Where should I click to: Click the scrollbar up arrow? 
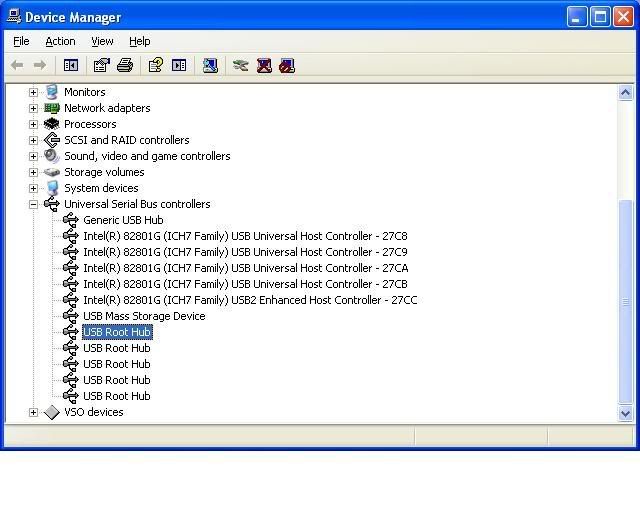click(x=625, y=93)
